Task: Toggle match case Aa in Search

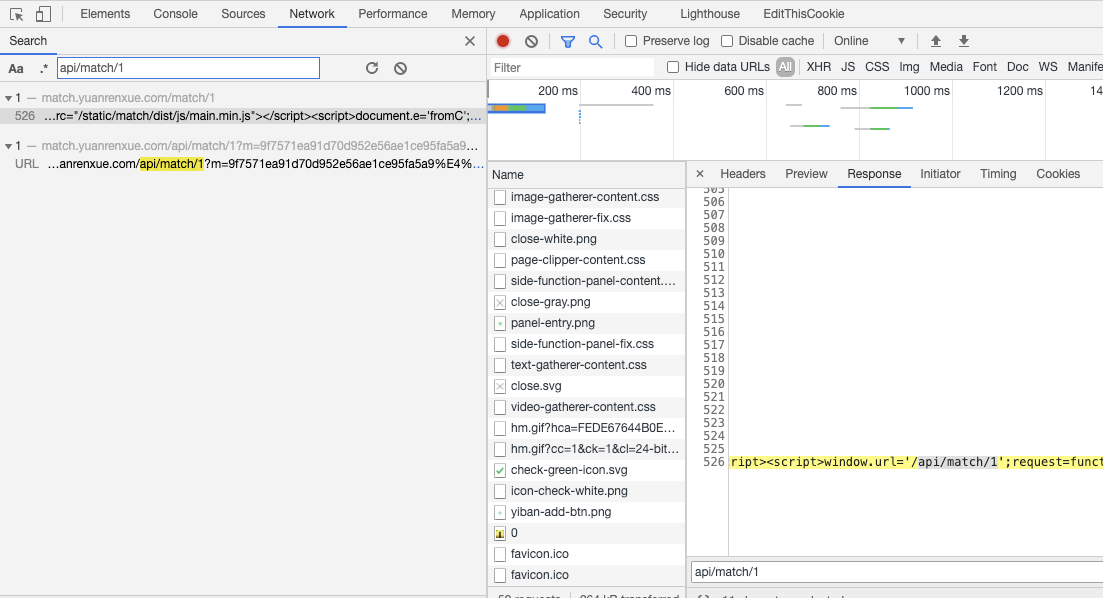Action: [15, 68]
